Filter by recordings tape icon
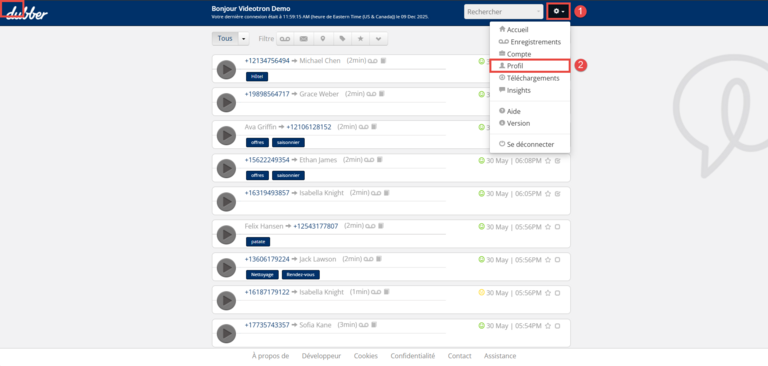 (285, 39)
